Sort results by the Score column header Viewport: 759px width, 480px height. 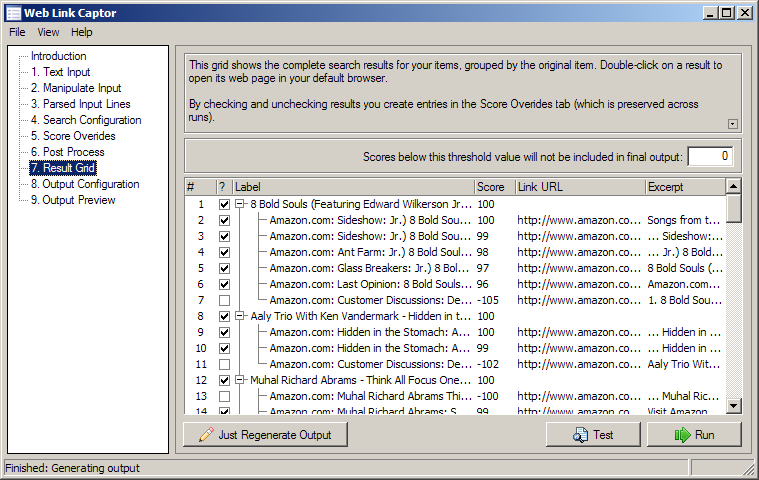click(494, 187)
